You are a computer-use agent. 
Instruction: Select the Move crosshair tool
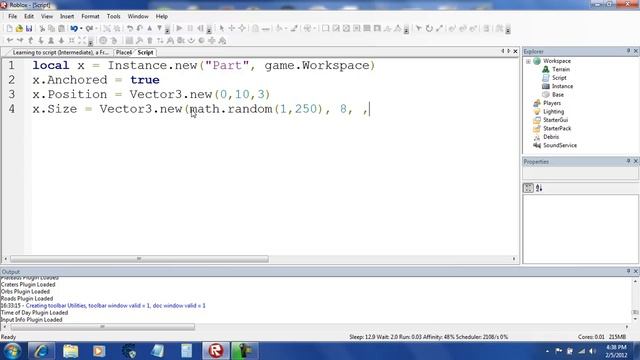click(x=231, y=29)
